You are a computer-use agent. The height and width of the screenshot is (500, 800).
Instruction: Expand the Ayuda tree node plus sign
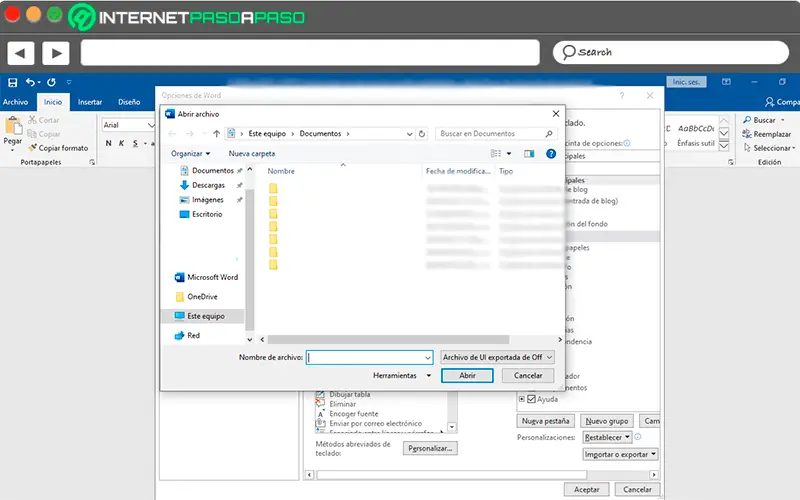(x=521, y=399)
